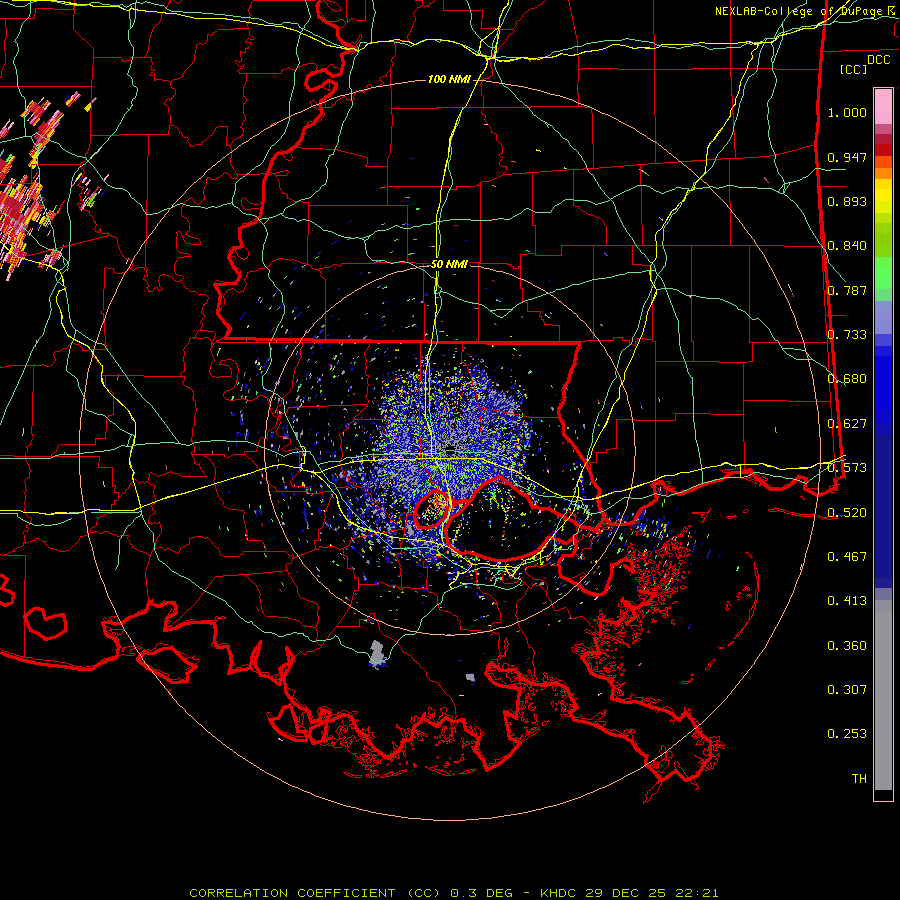Click the 0.413 value on the legend
The width and height of the screenshot is (900, 900).
(847, 600)
